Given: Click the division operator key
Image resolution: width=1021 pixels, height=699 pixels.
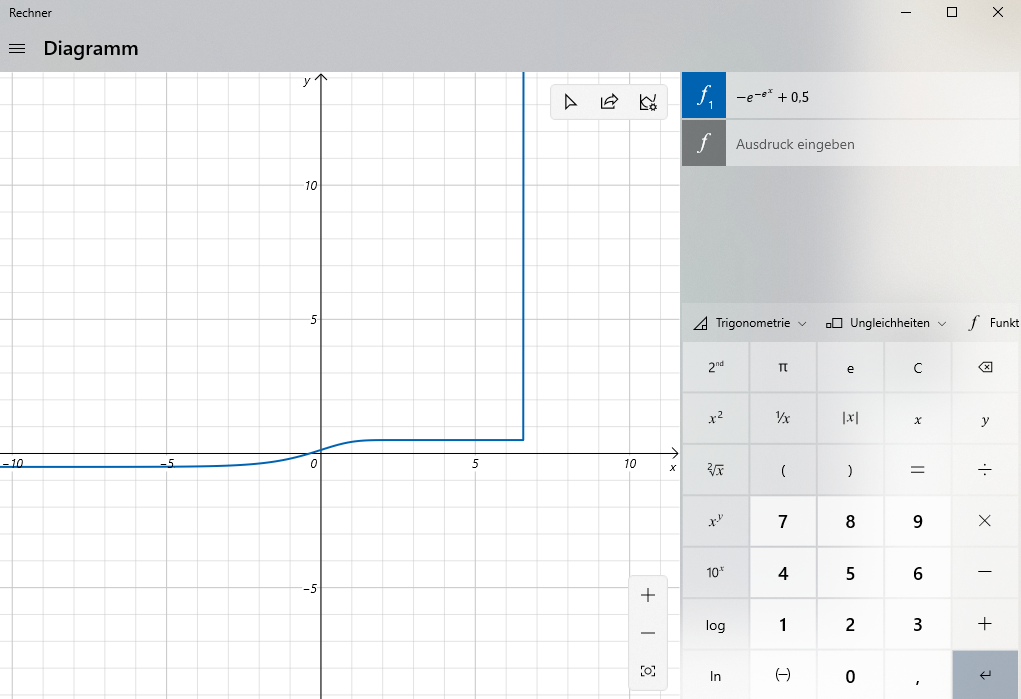Looking at the screenshot, I should pos(985,470).
